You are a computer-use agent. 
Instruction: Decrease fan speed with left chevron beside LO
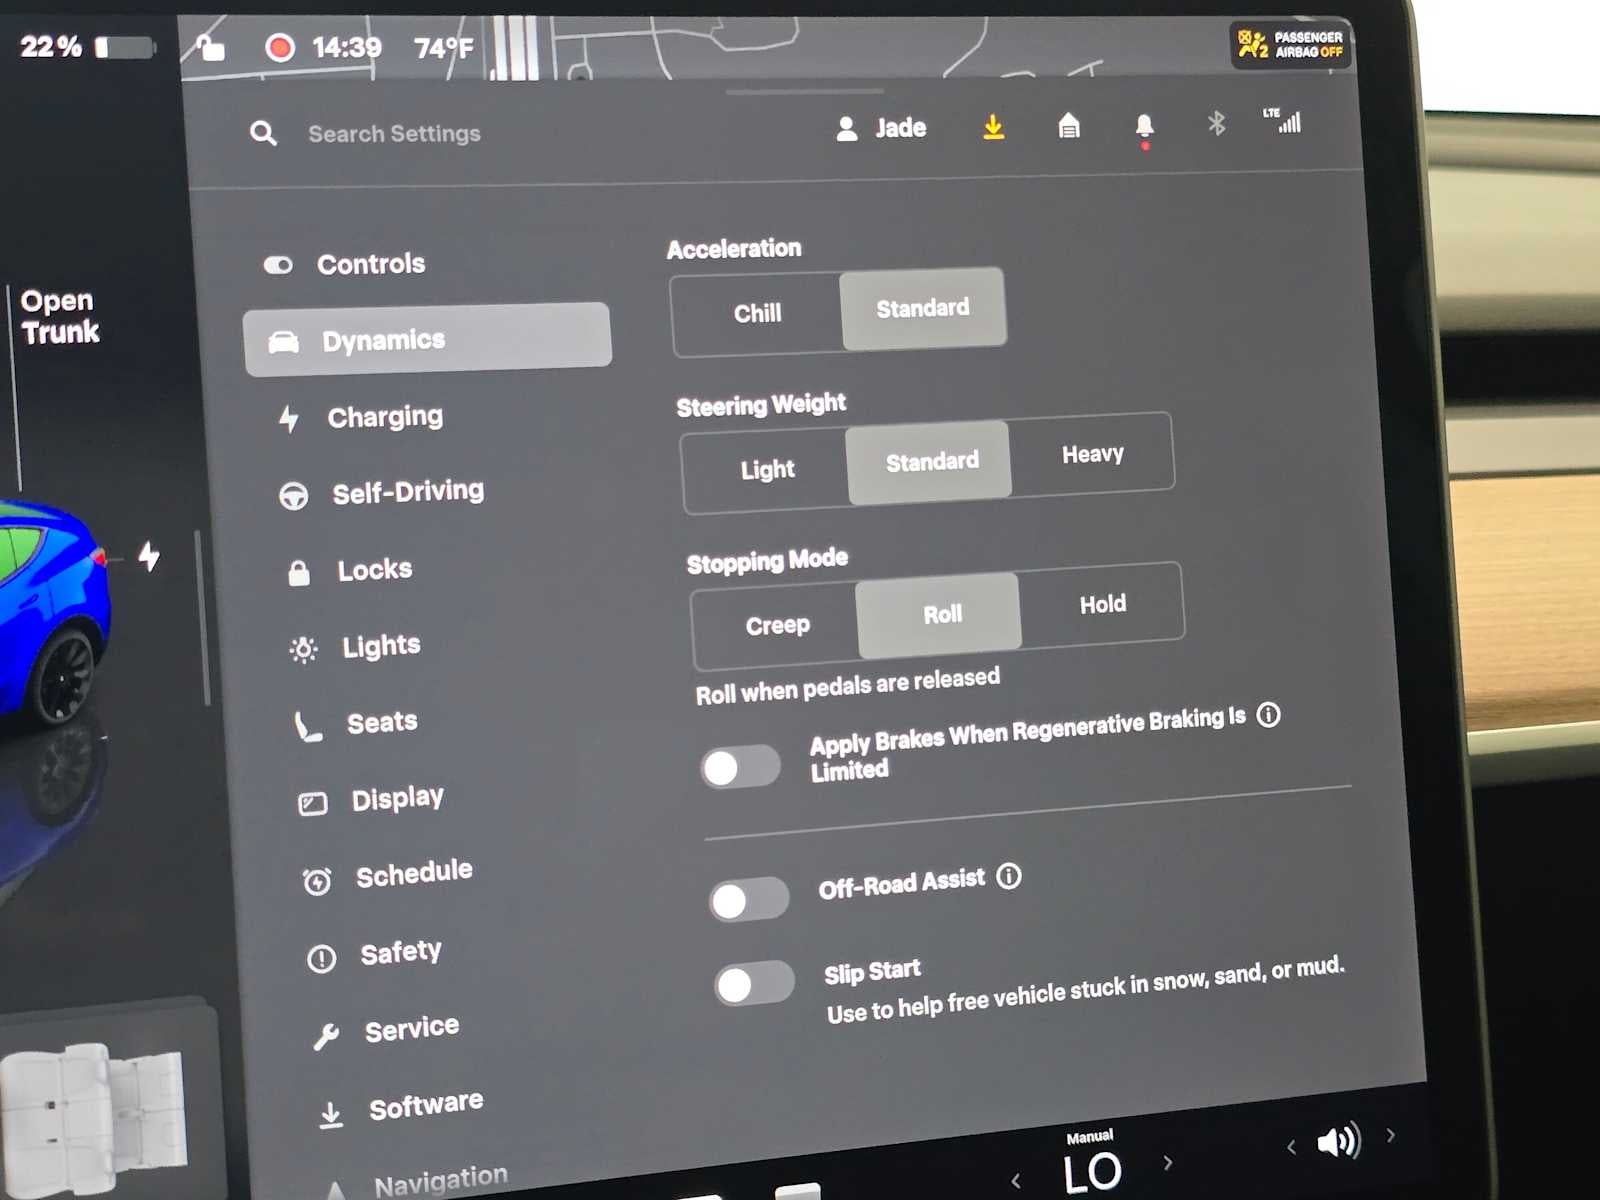[1016, 1180]
